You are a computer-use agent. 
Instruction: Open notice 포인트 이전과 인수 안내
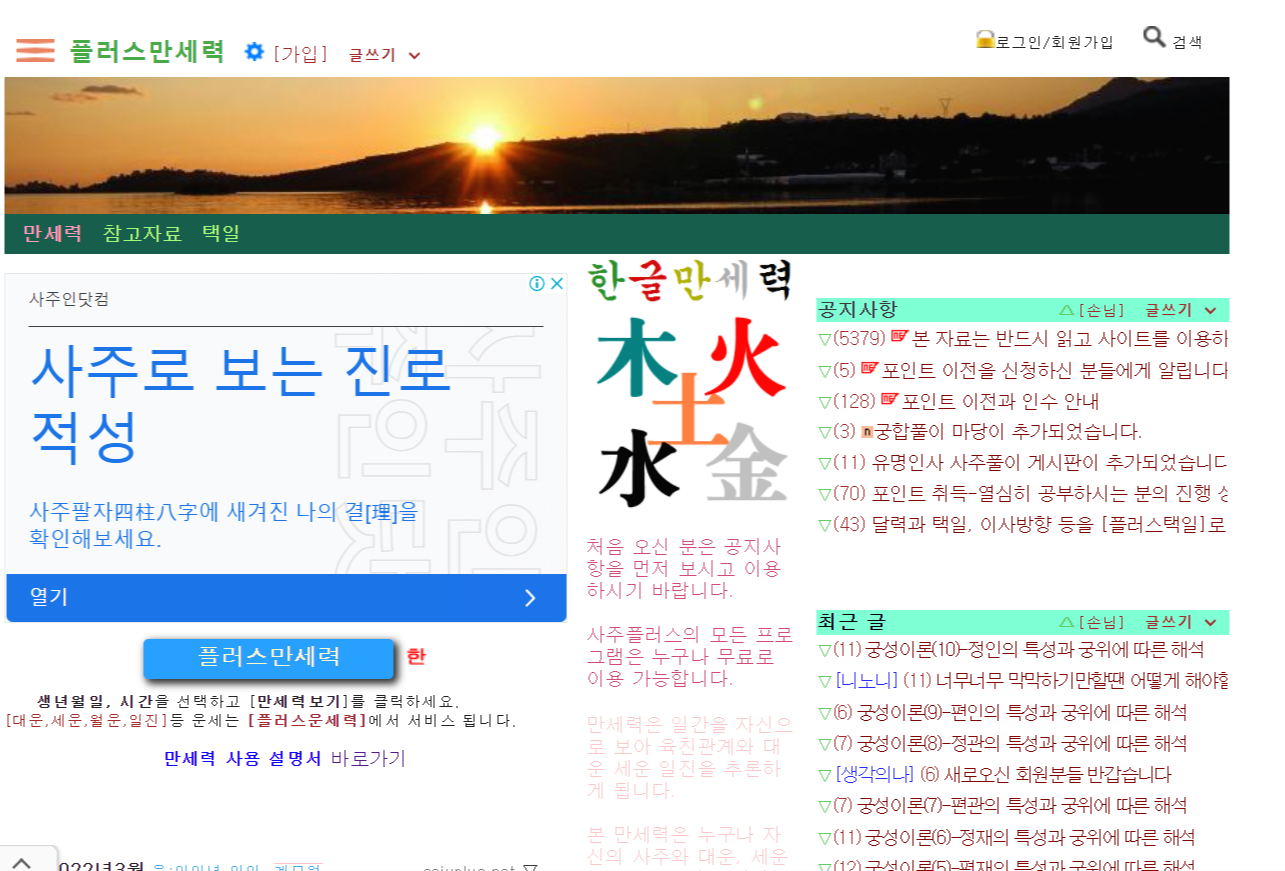click(x=1000, y=402)
